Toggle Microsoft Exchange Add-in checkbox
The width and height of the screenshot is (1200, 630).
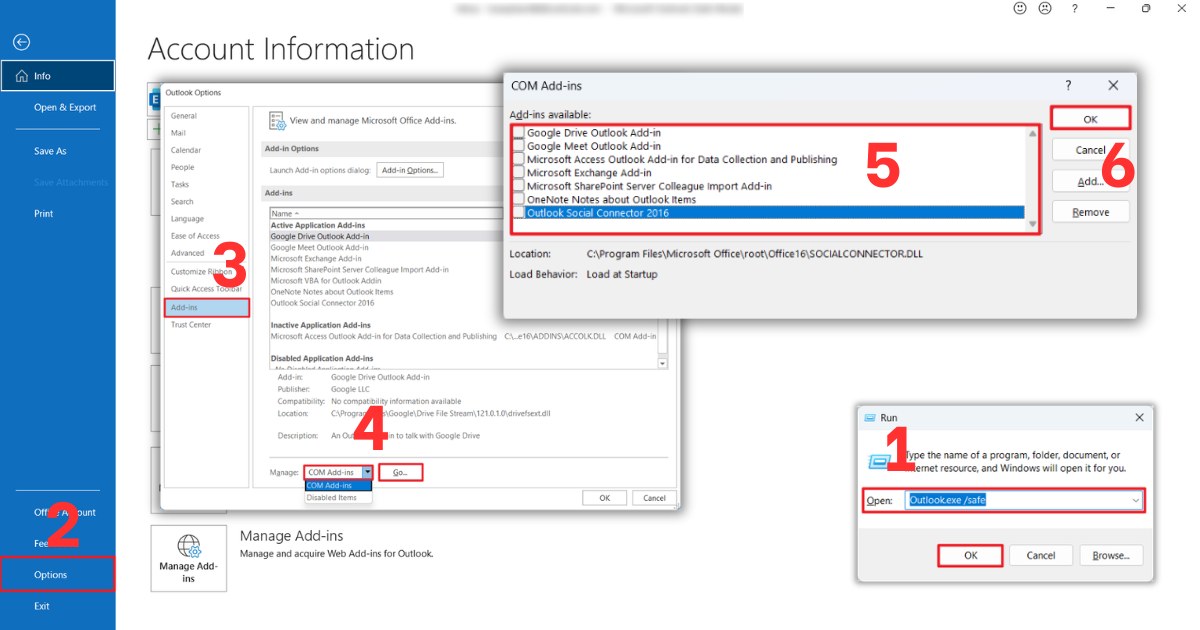pos(518,172)
